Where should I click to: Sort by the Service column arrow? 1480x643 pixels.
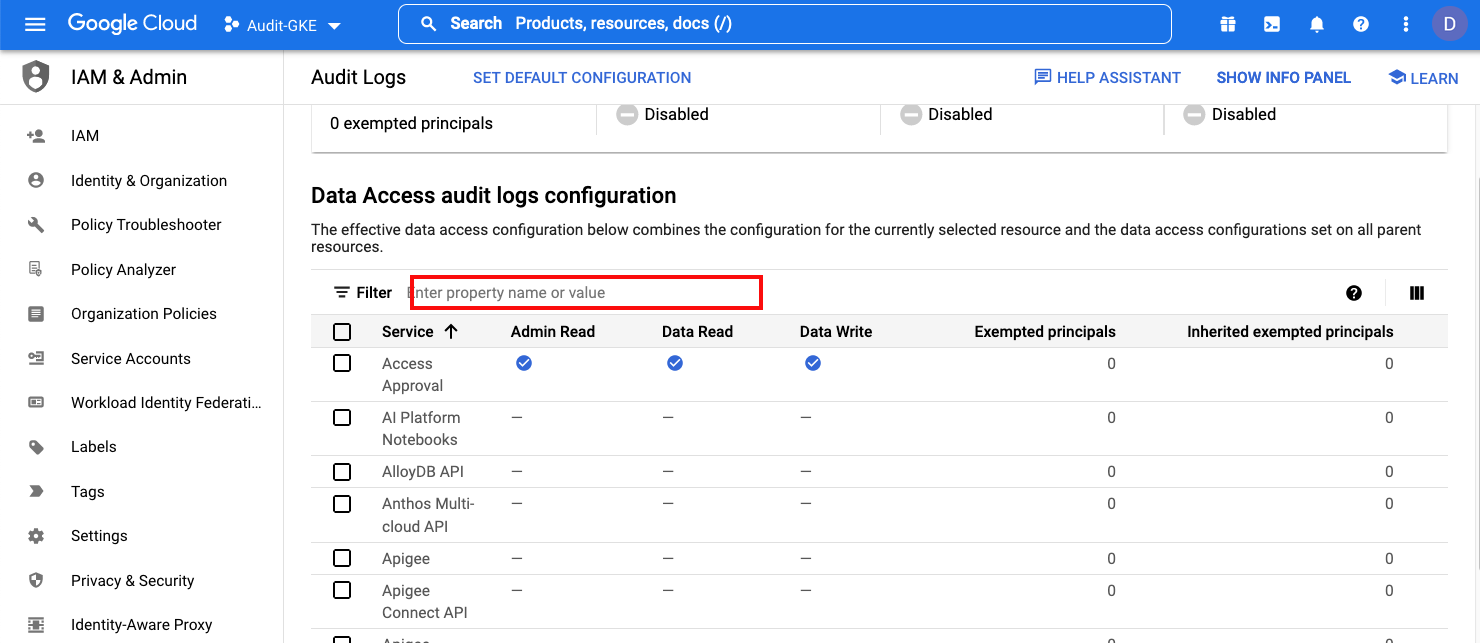451,332
